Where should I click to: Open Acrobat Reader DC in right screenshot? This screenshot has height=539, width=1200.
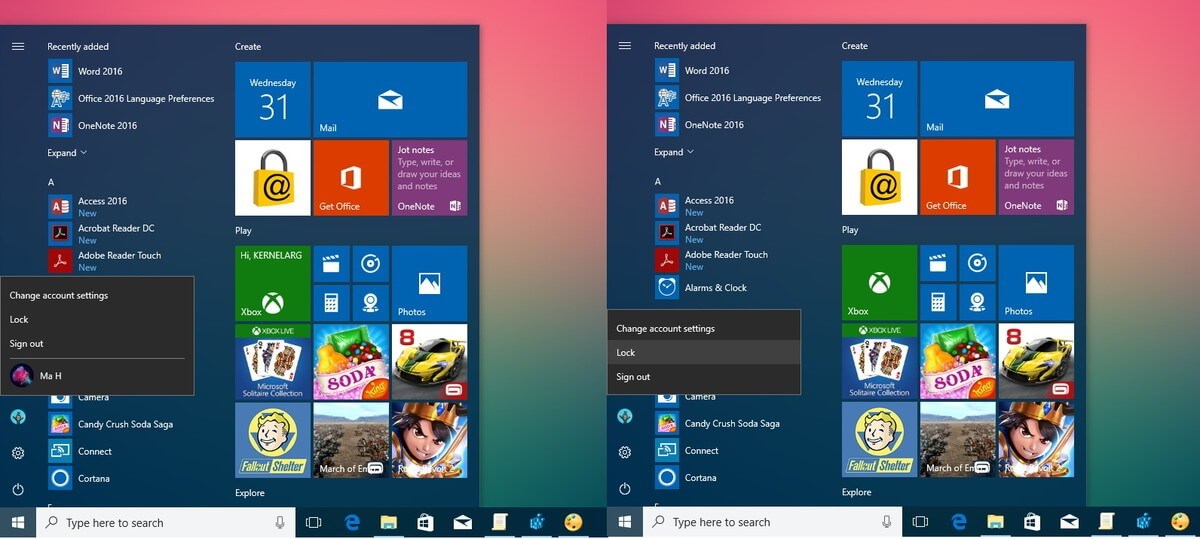[709, 233]
